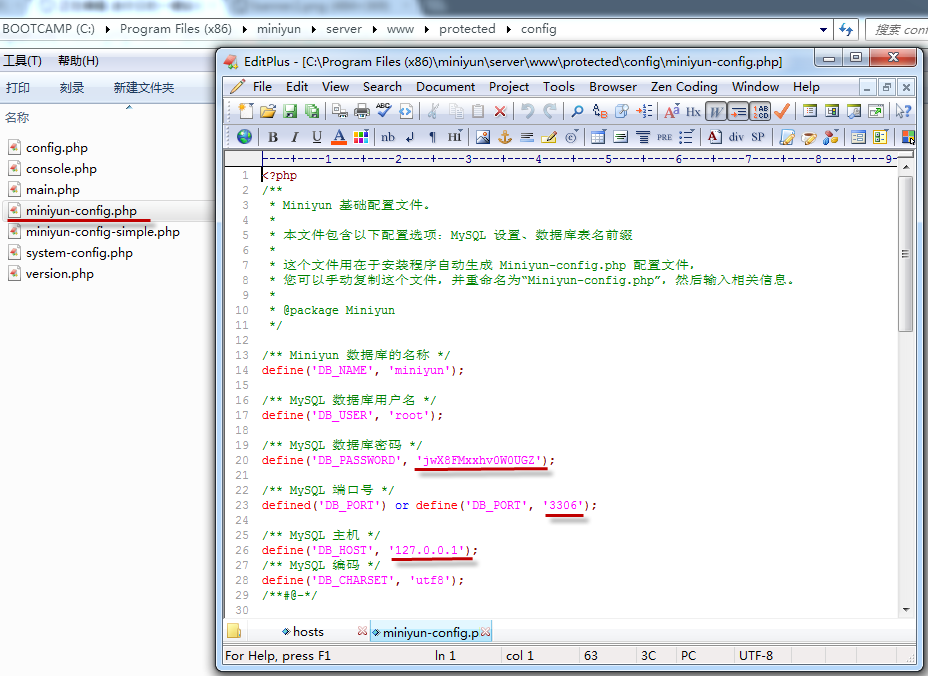Apply Bold with the B icon
928x676 pixels.
[x=273, y=137]
